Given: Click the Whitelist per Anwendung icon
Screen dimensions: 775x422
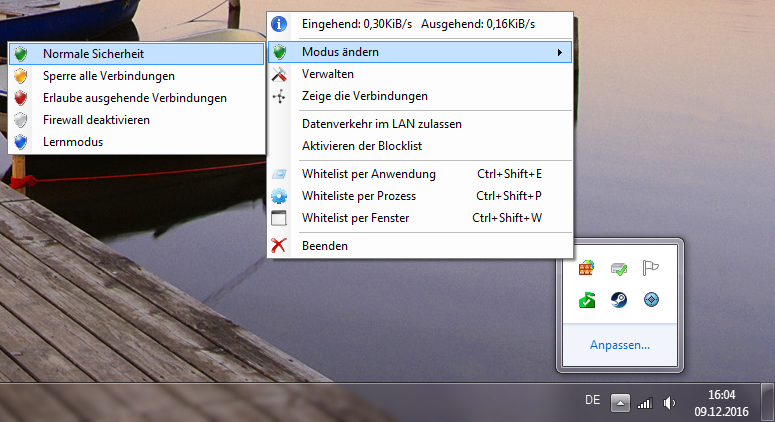Looking at the screenshot, I should 279,174.
